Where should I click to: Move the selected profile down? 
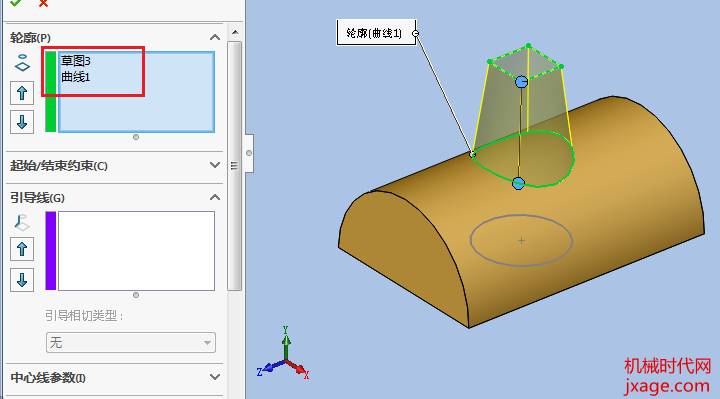click(22, 122)
